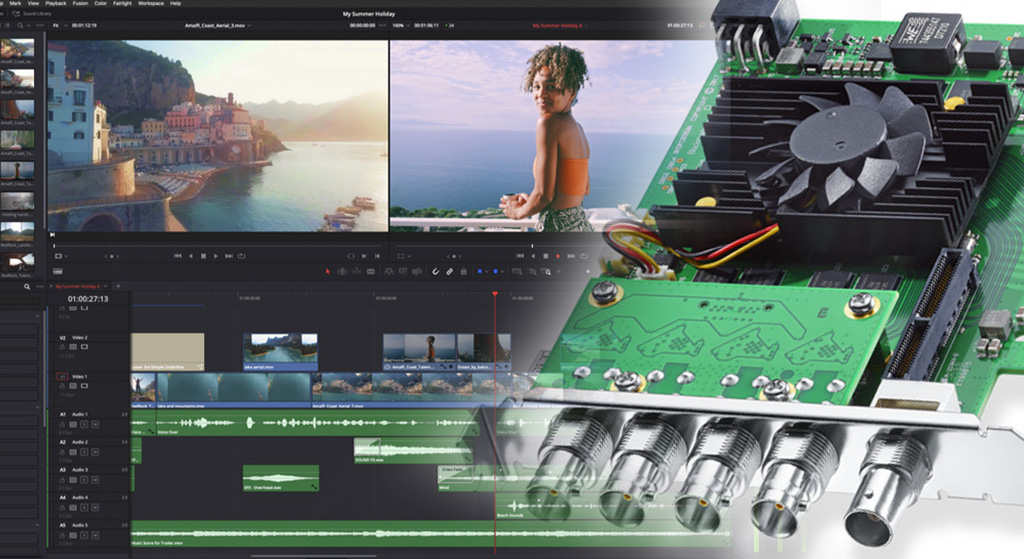The width and height of the screenshot is (1024, 559).
Task: Open the Help menu
Action: [x=175, y=3]
